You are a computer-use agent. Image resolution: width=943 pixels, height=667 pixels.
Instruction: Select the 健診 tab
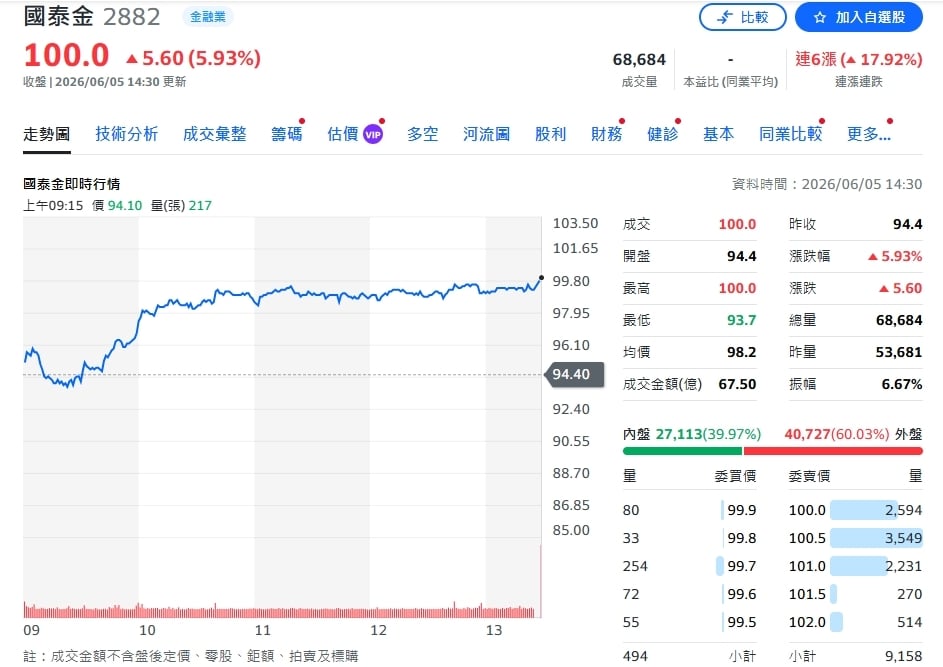662,134
